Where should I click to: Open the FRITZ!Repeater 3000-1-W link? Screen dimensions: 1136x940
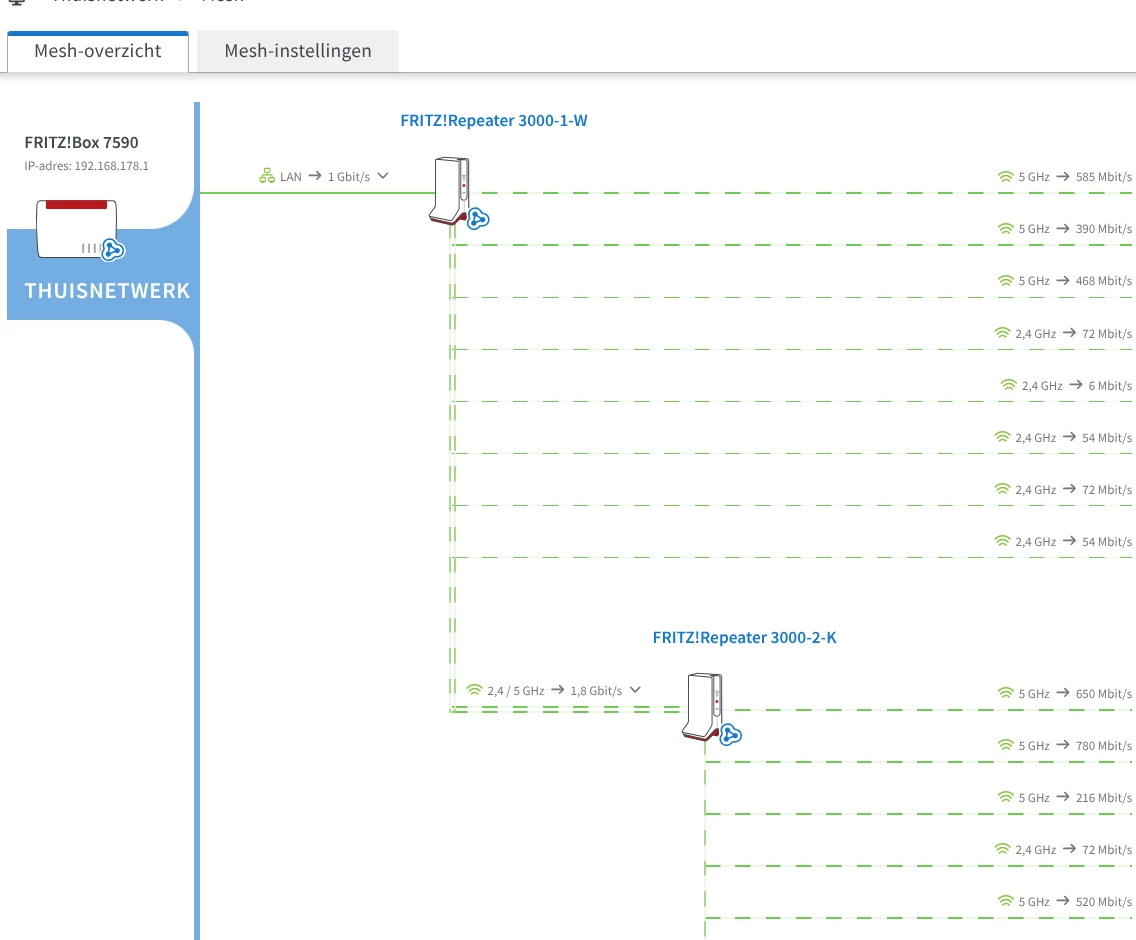pyautogui.click(x=494, y=120)
